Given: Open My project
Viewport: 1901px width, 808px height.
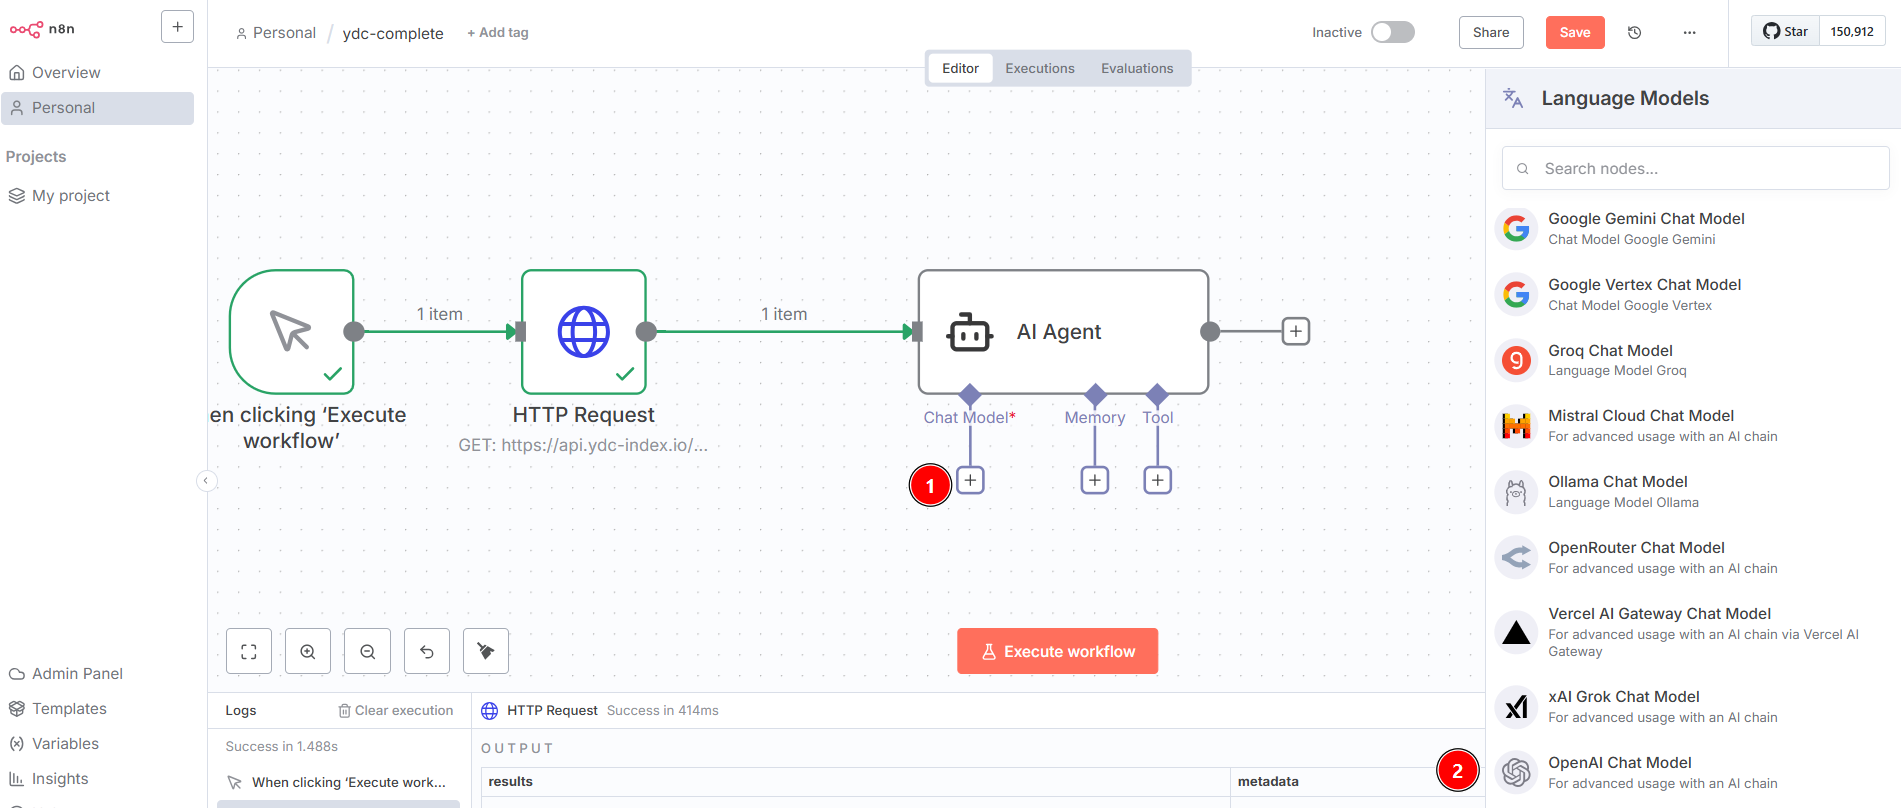Looking at the screenshot, I should pos(70,196).
